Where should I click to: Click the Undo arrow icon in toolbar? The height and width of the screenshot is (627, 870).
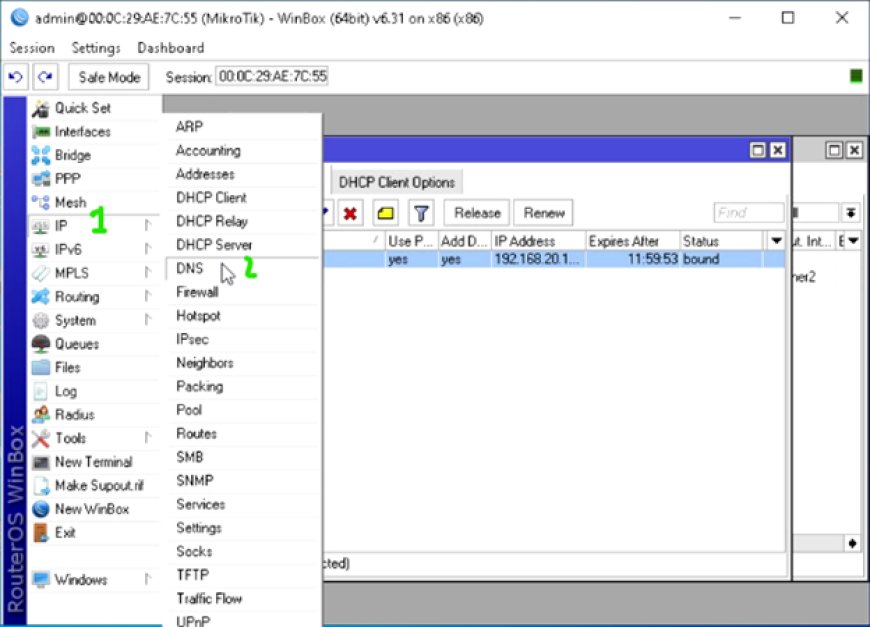16,77
